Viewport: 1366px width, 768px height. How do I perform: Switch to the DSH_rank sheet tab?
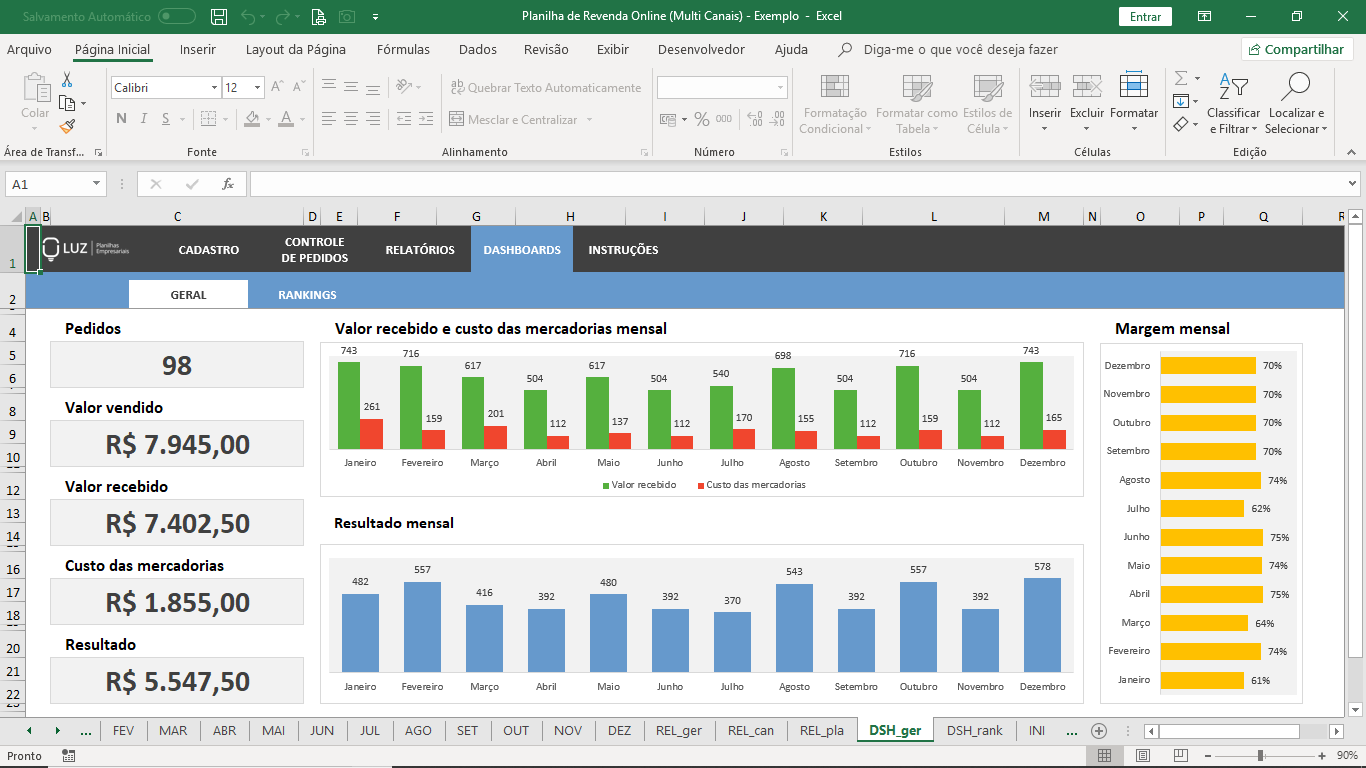tap(975, 731)
